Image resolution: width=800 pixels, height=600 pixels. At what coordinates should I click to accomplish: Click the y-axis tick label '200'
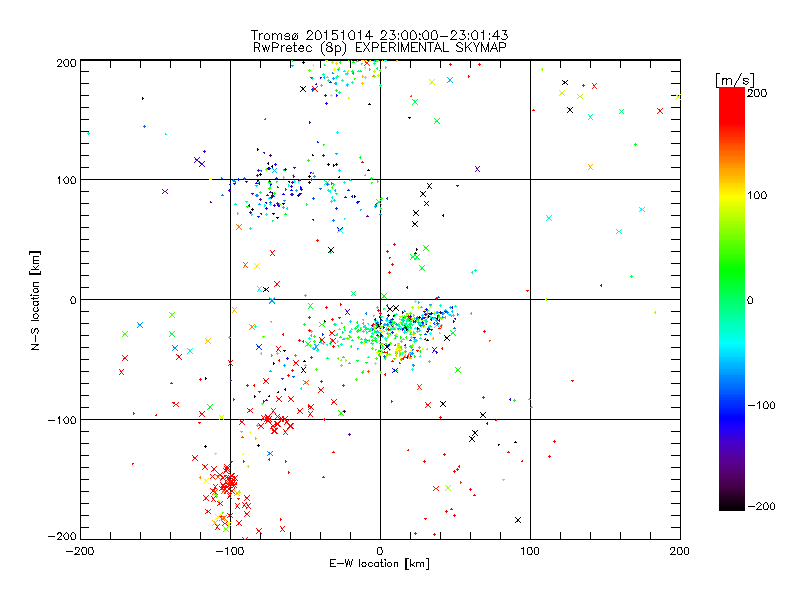(67, 63)
